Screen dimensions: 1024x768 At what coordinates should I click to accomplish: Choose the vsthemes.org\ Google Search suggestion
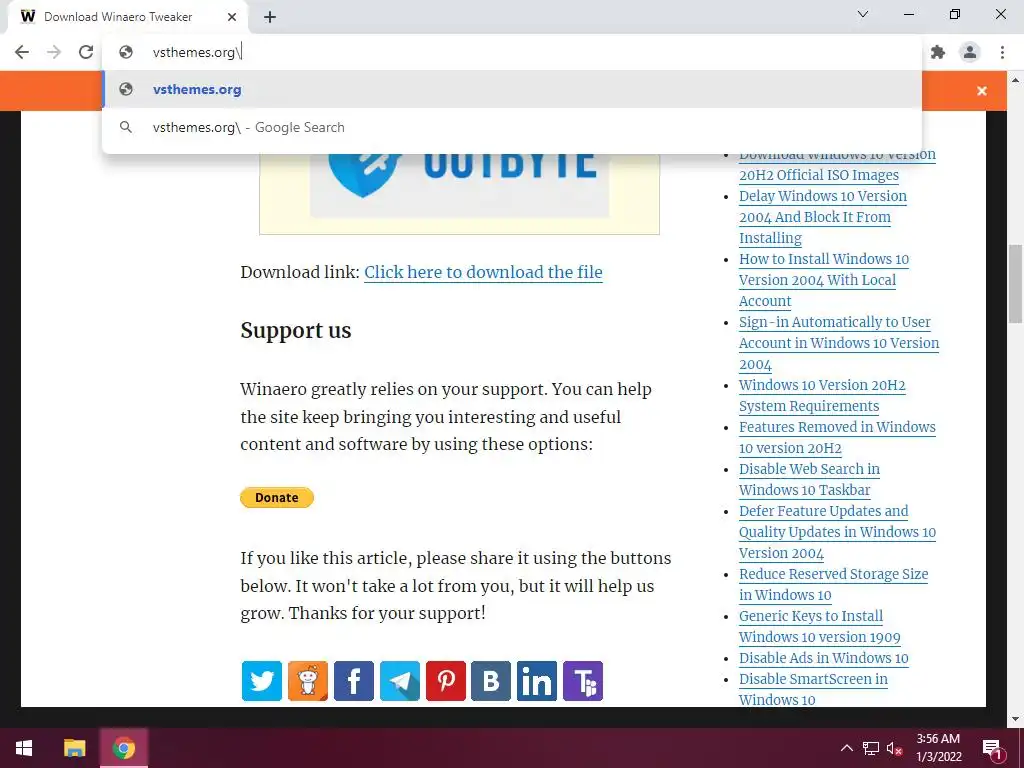(x=512, y=127)
